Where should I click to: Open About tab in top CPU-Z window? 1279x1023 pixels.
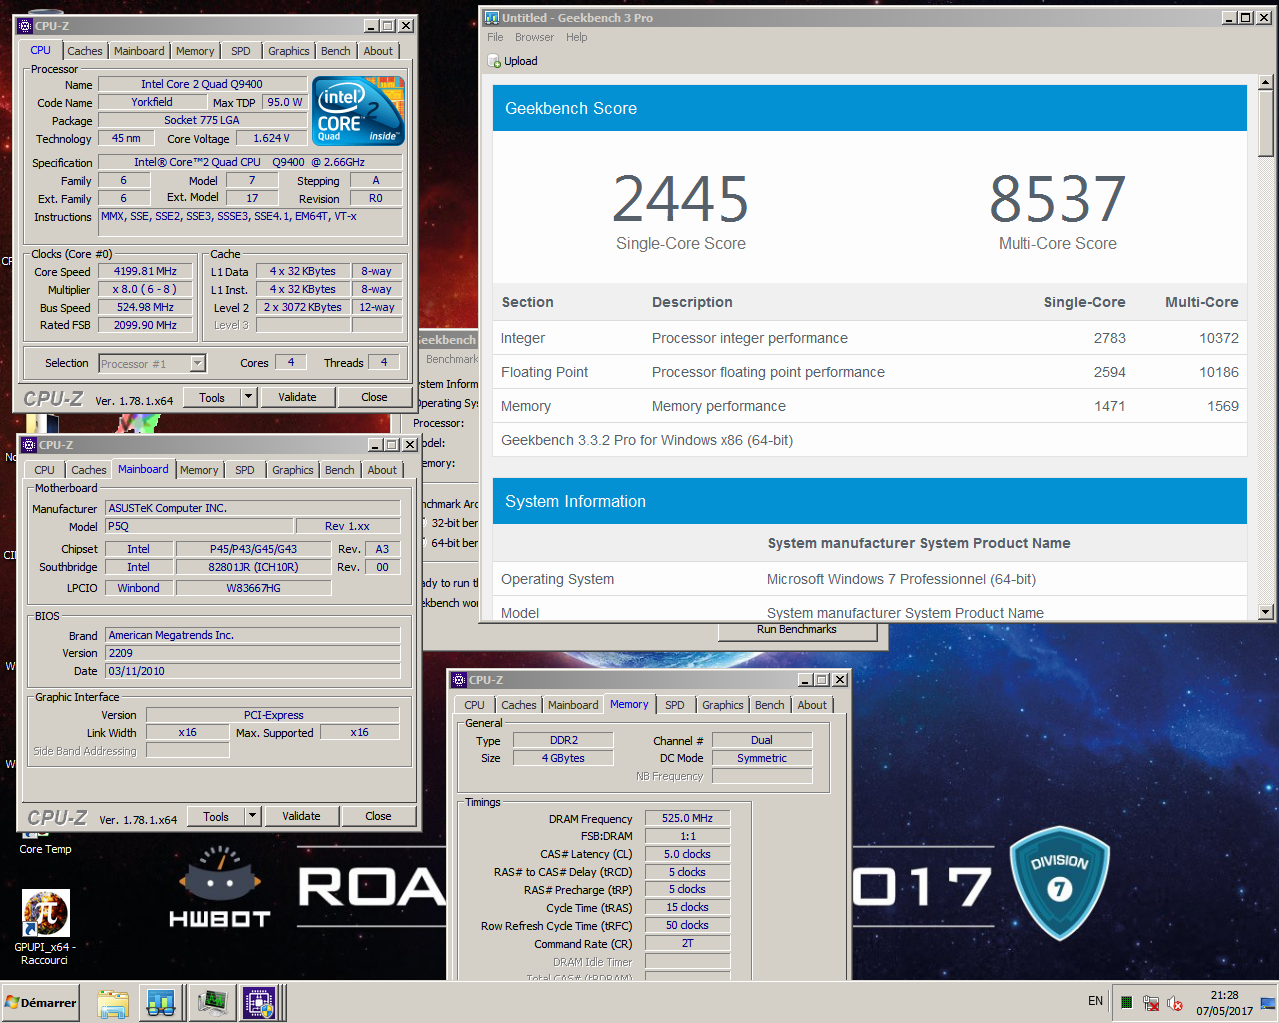pyautogui.click(x=378, y=51)
